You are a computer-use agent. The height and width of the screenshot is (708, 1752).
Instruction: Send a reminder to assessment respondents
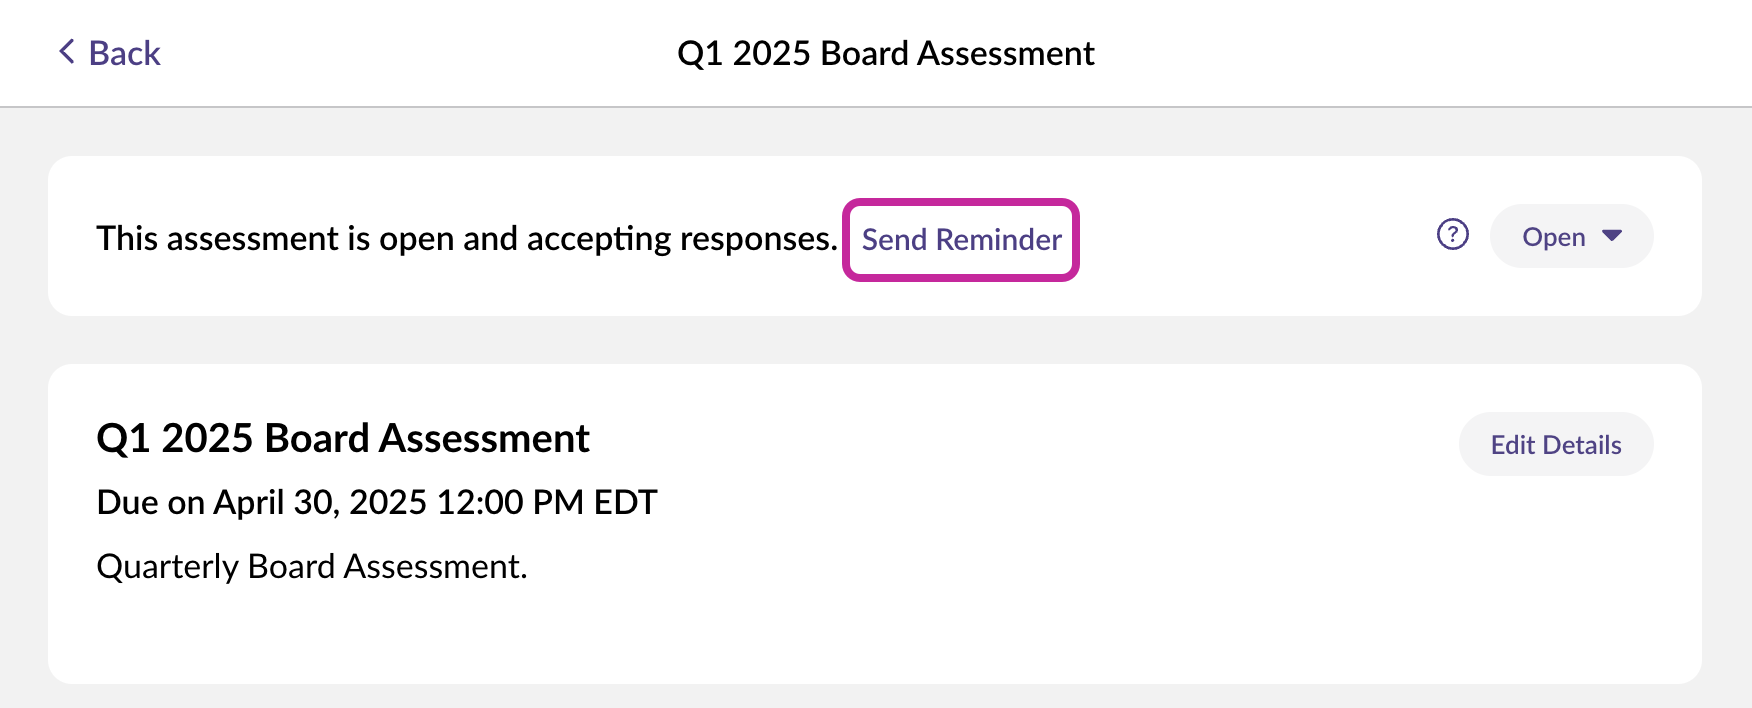(961, 240)
